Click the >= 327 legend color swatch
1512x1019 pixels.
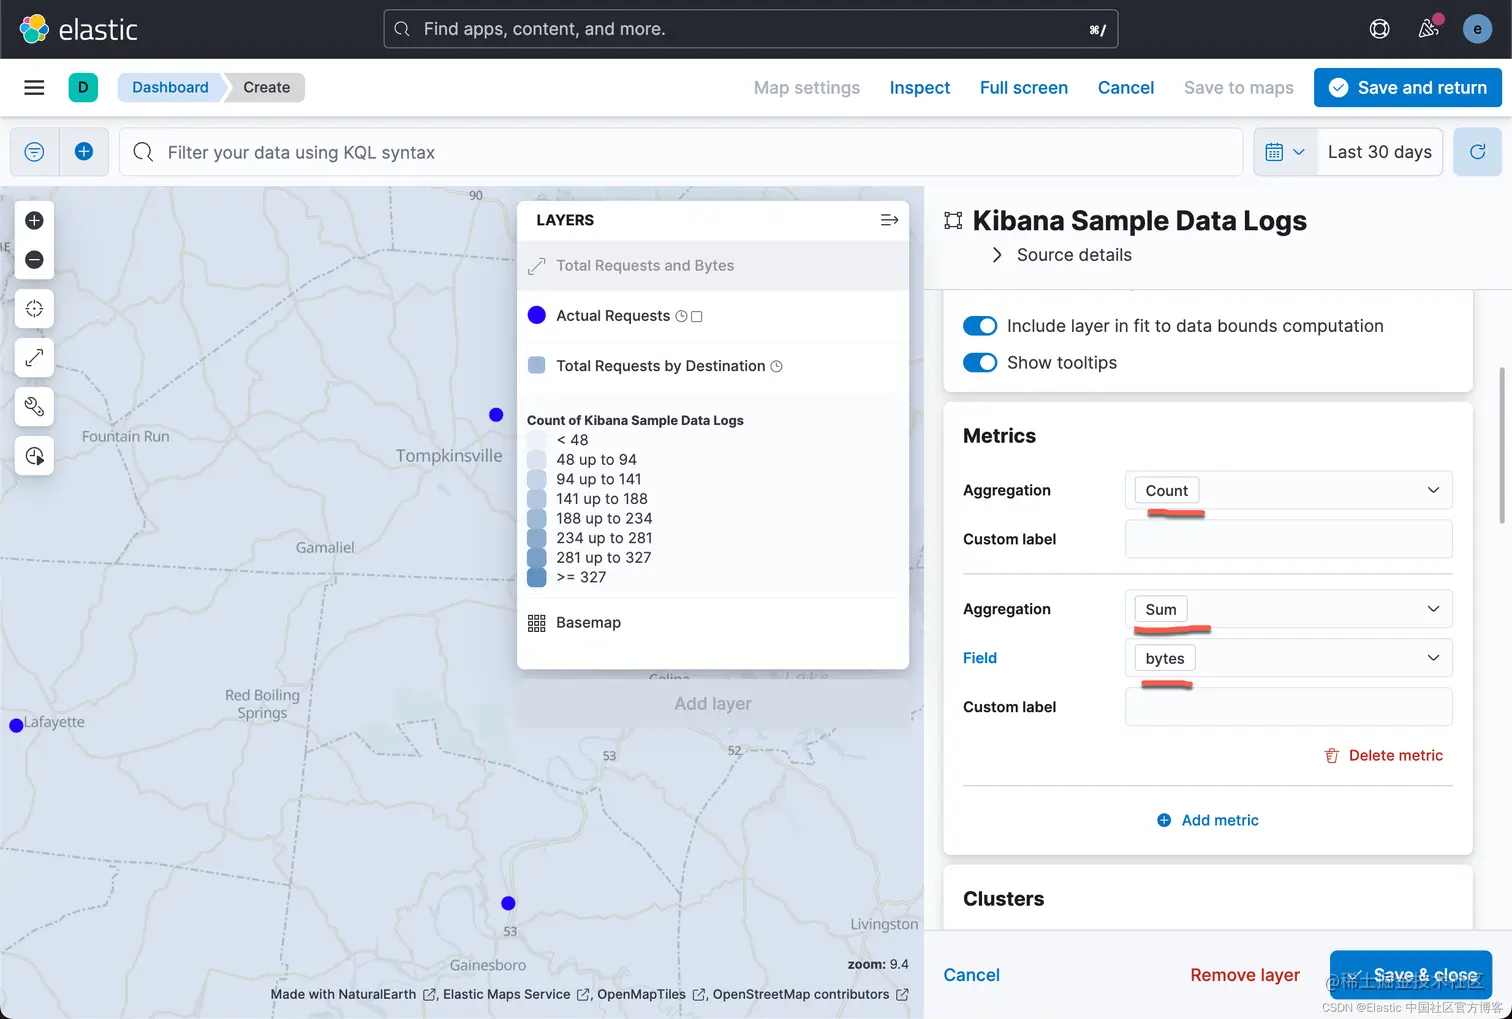coord(537,577)
